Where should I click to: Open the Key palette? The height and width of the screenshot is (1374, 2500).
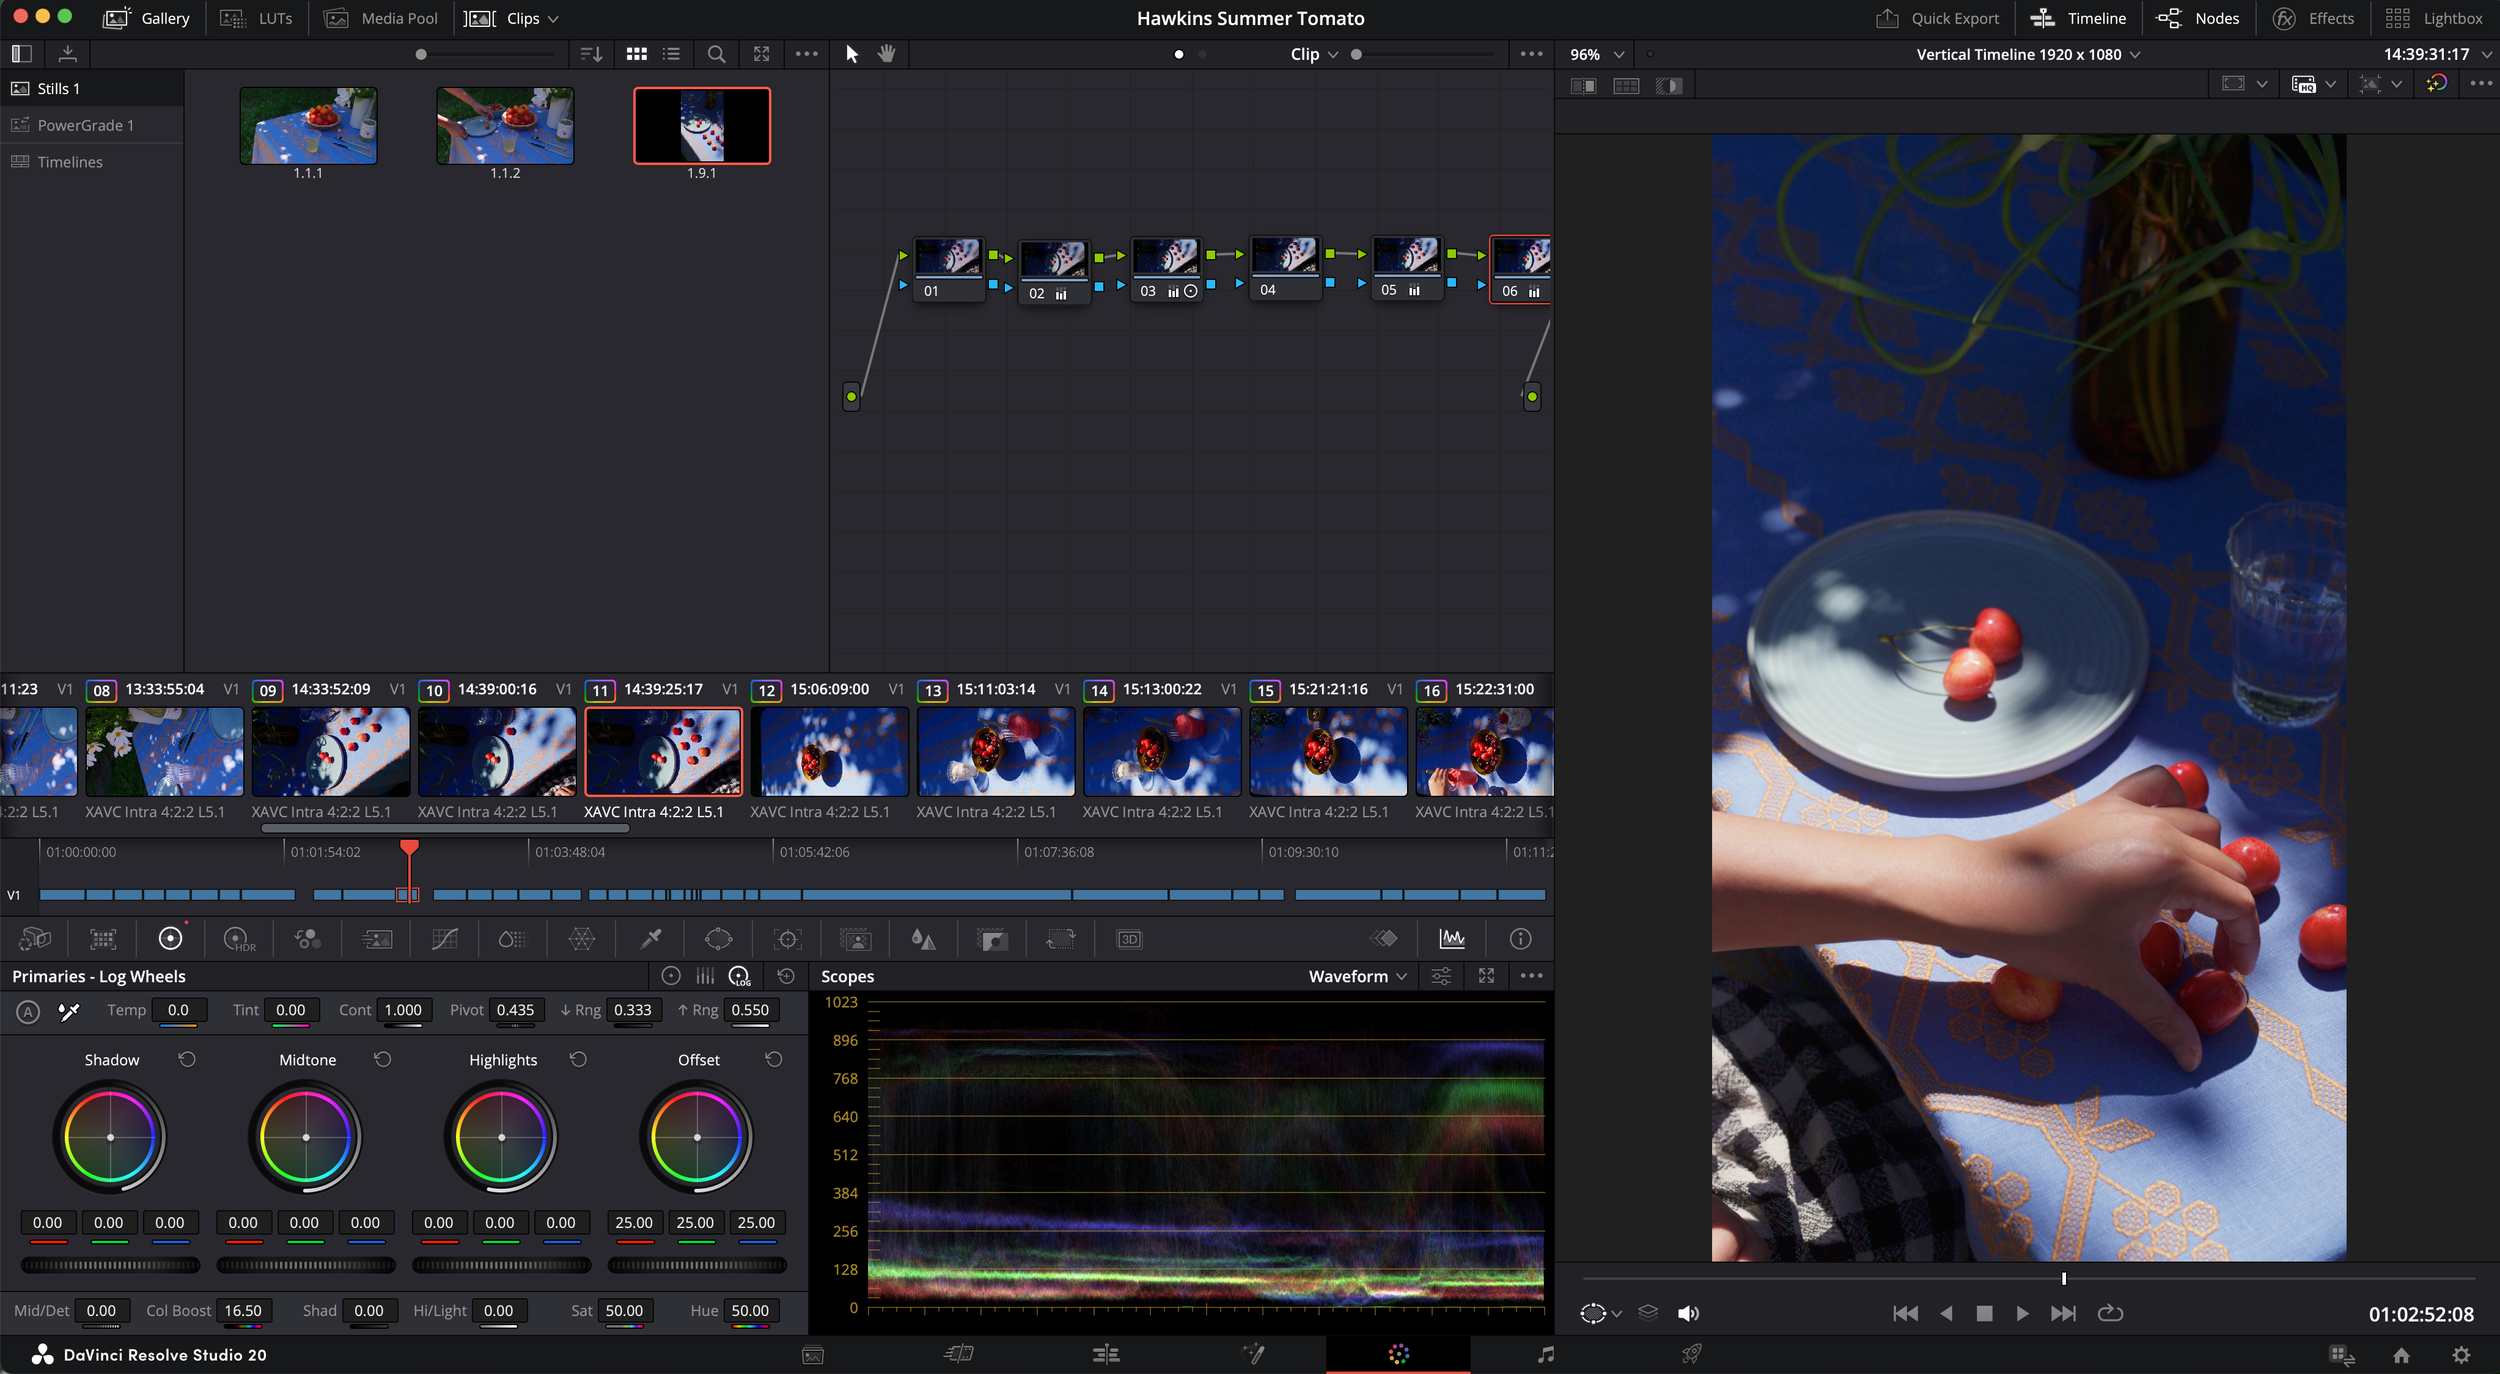point(992,939)
